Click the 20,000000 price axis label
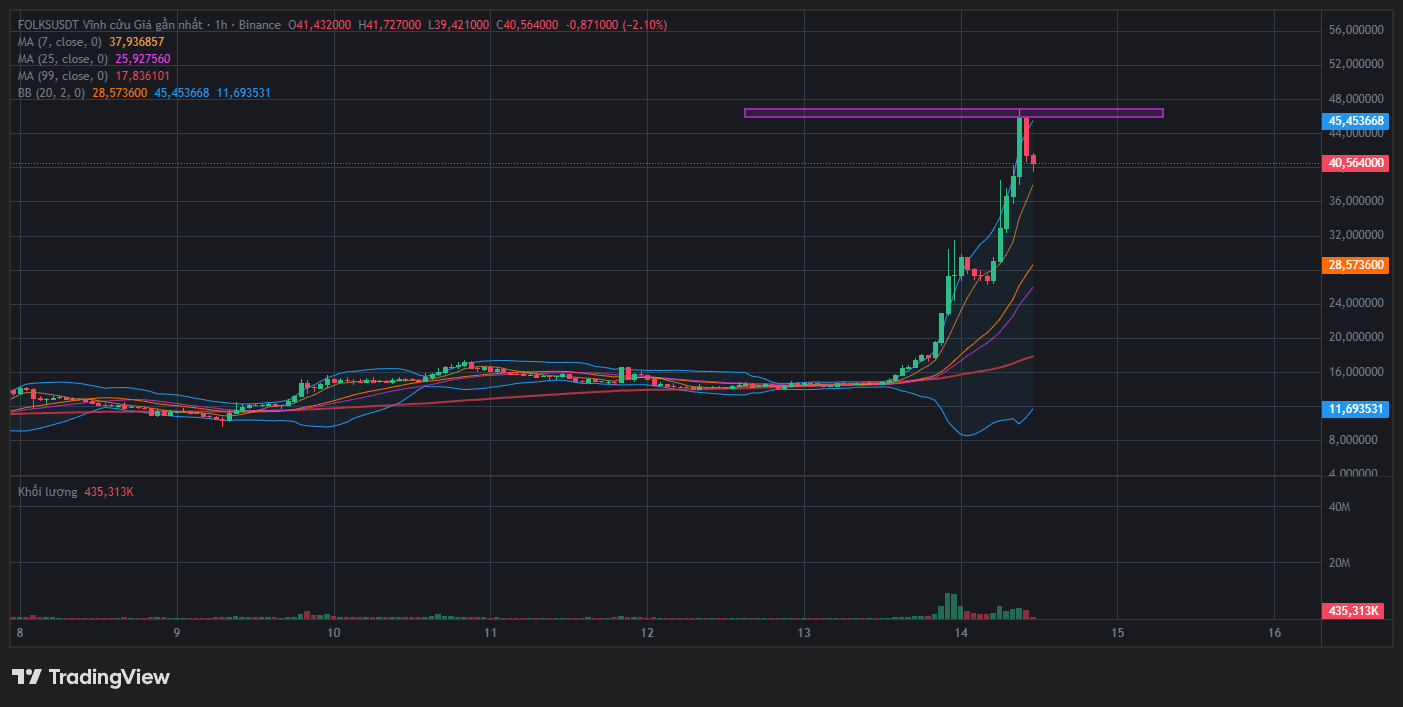Image resolution: width=1403 pixels, height=707 pixels. click(1356, 337)
